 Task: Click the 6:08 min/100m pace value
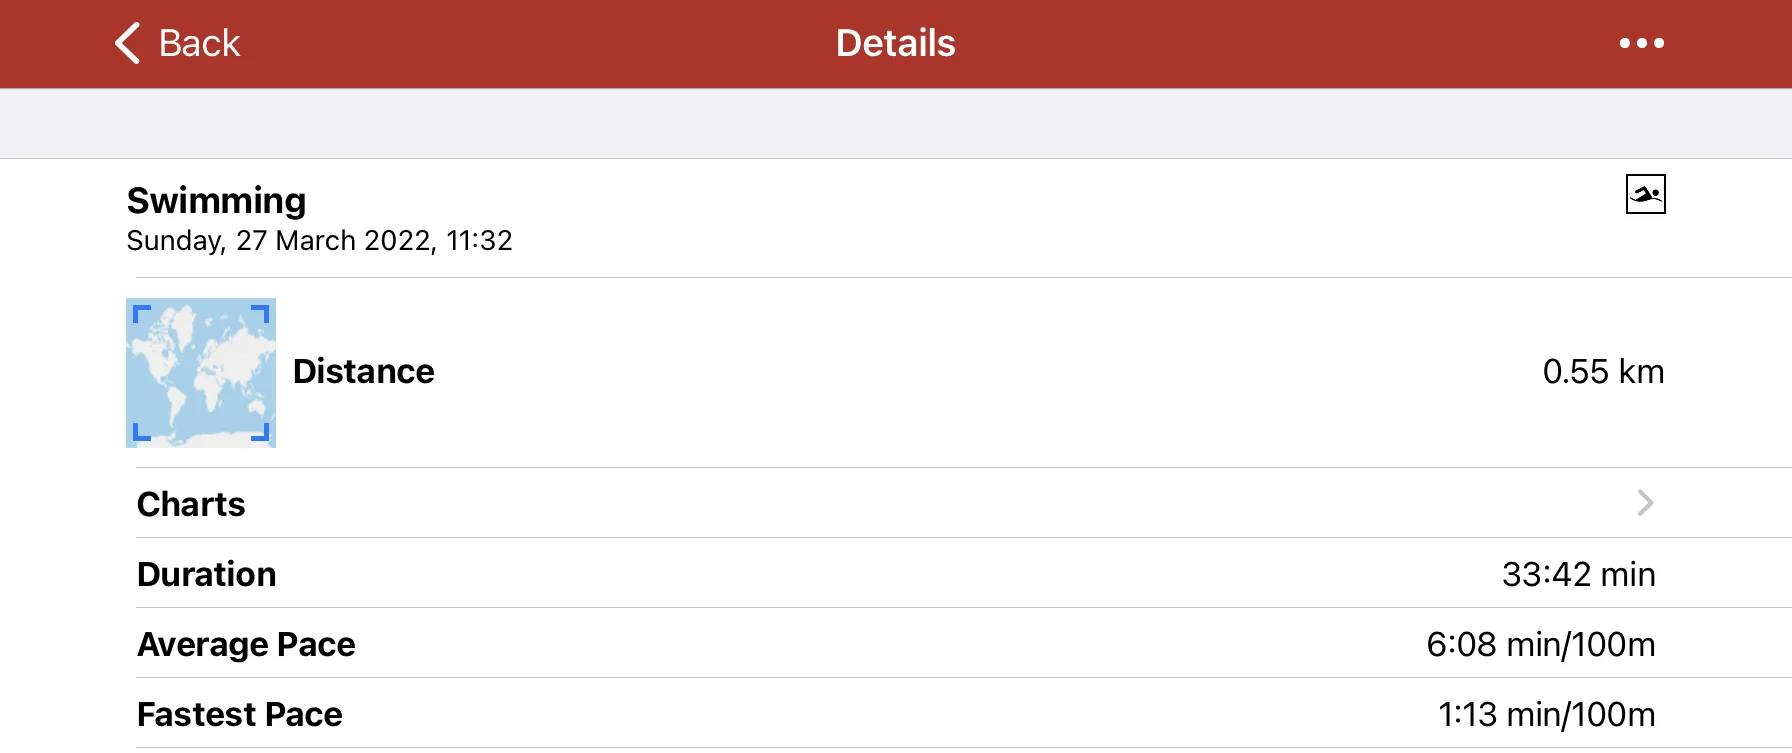click(x=1540, y=644)
